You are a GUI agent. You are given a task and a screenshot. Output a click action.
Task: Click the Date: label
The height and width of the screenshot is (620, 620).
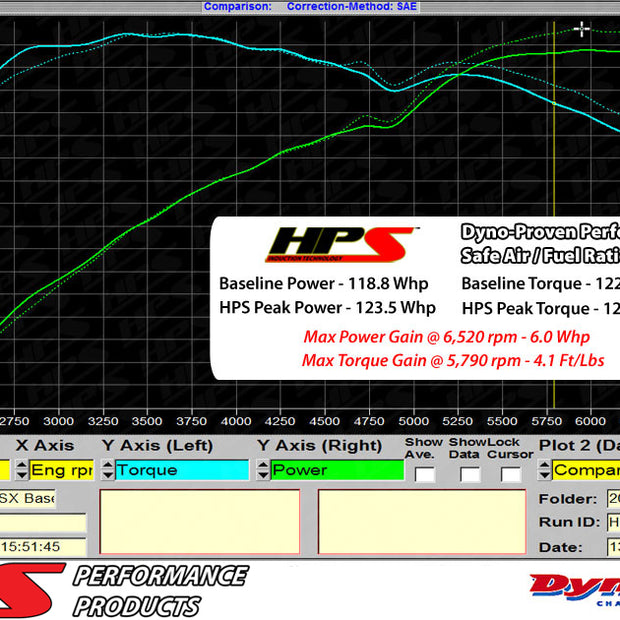560,547
